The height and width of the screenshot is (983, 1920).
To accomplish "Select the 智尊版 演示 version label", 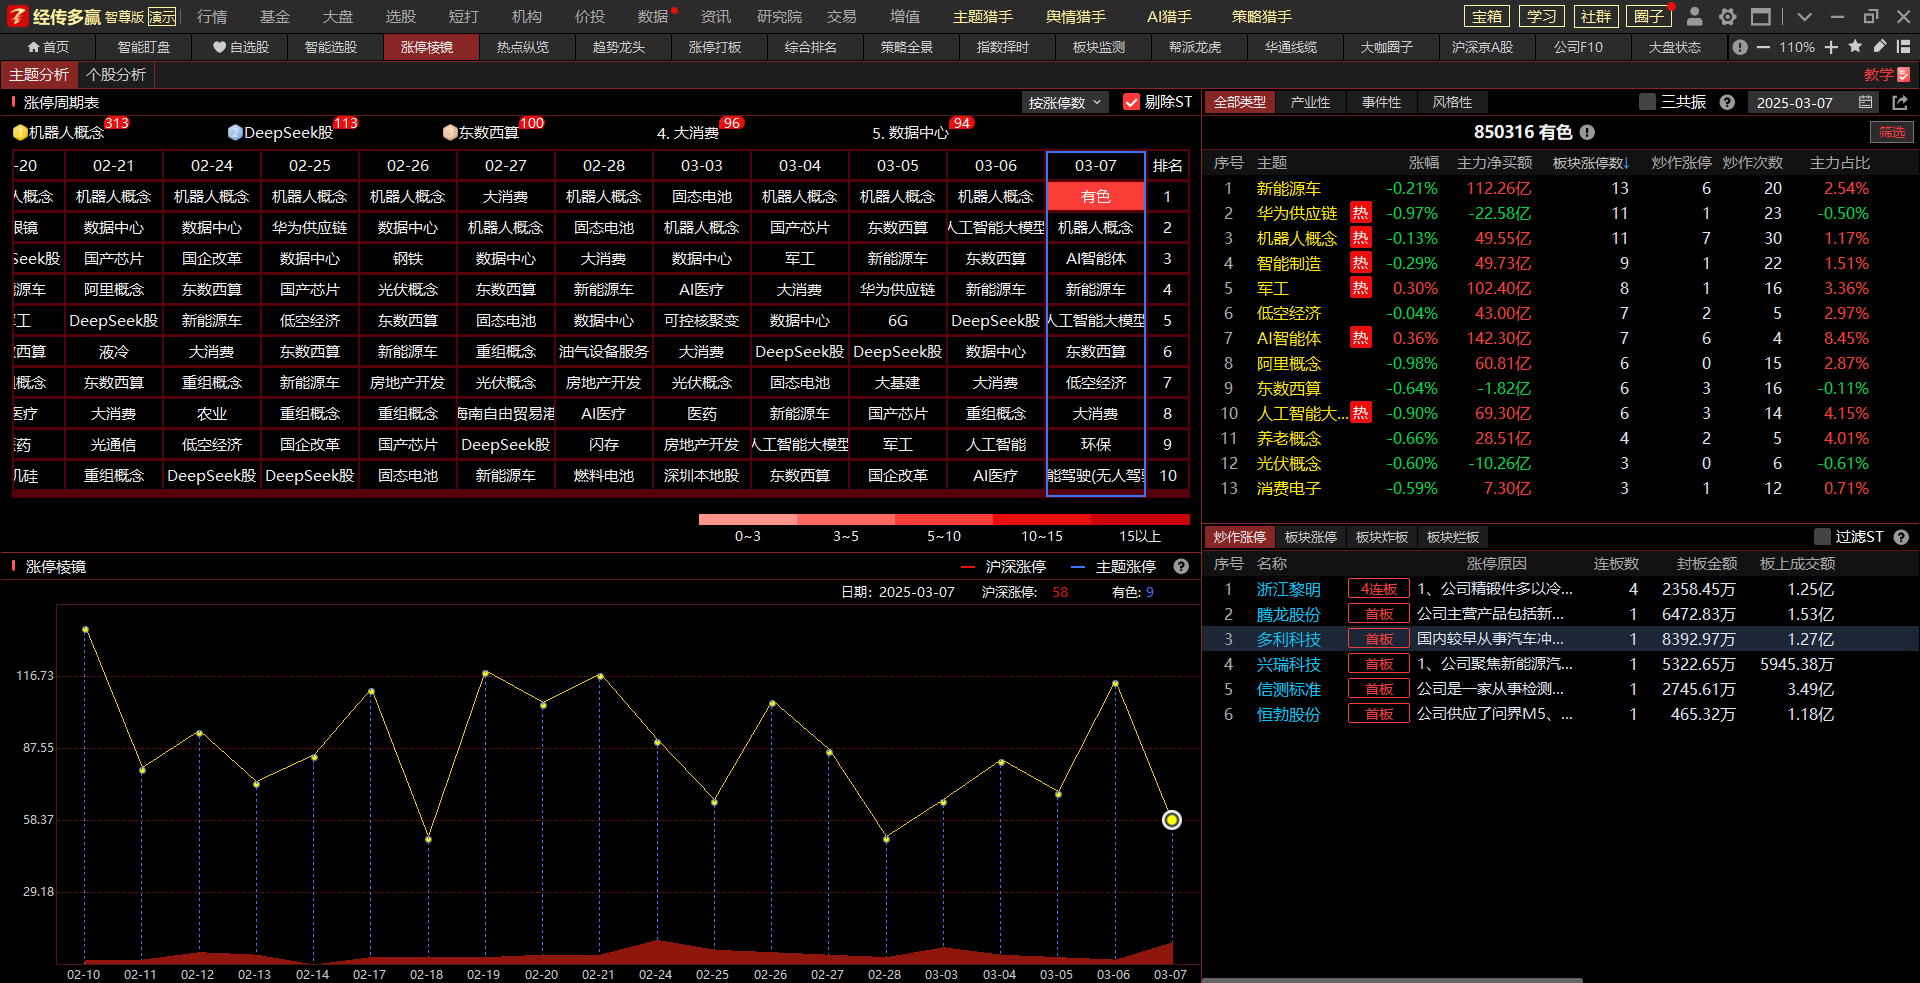I will point(140,17).
